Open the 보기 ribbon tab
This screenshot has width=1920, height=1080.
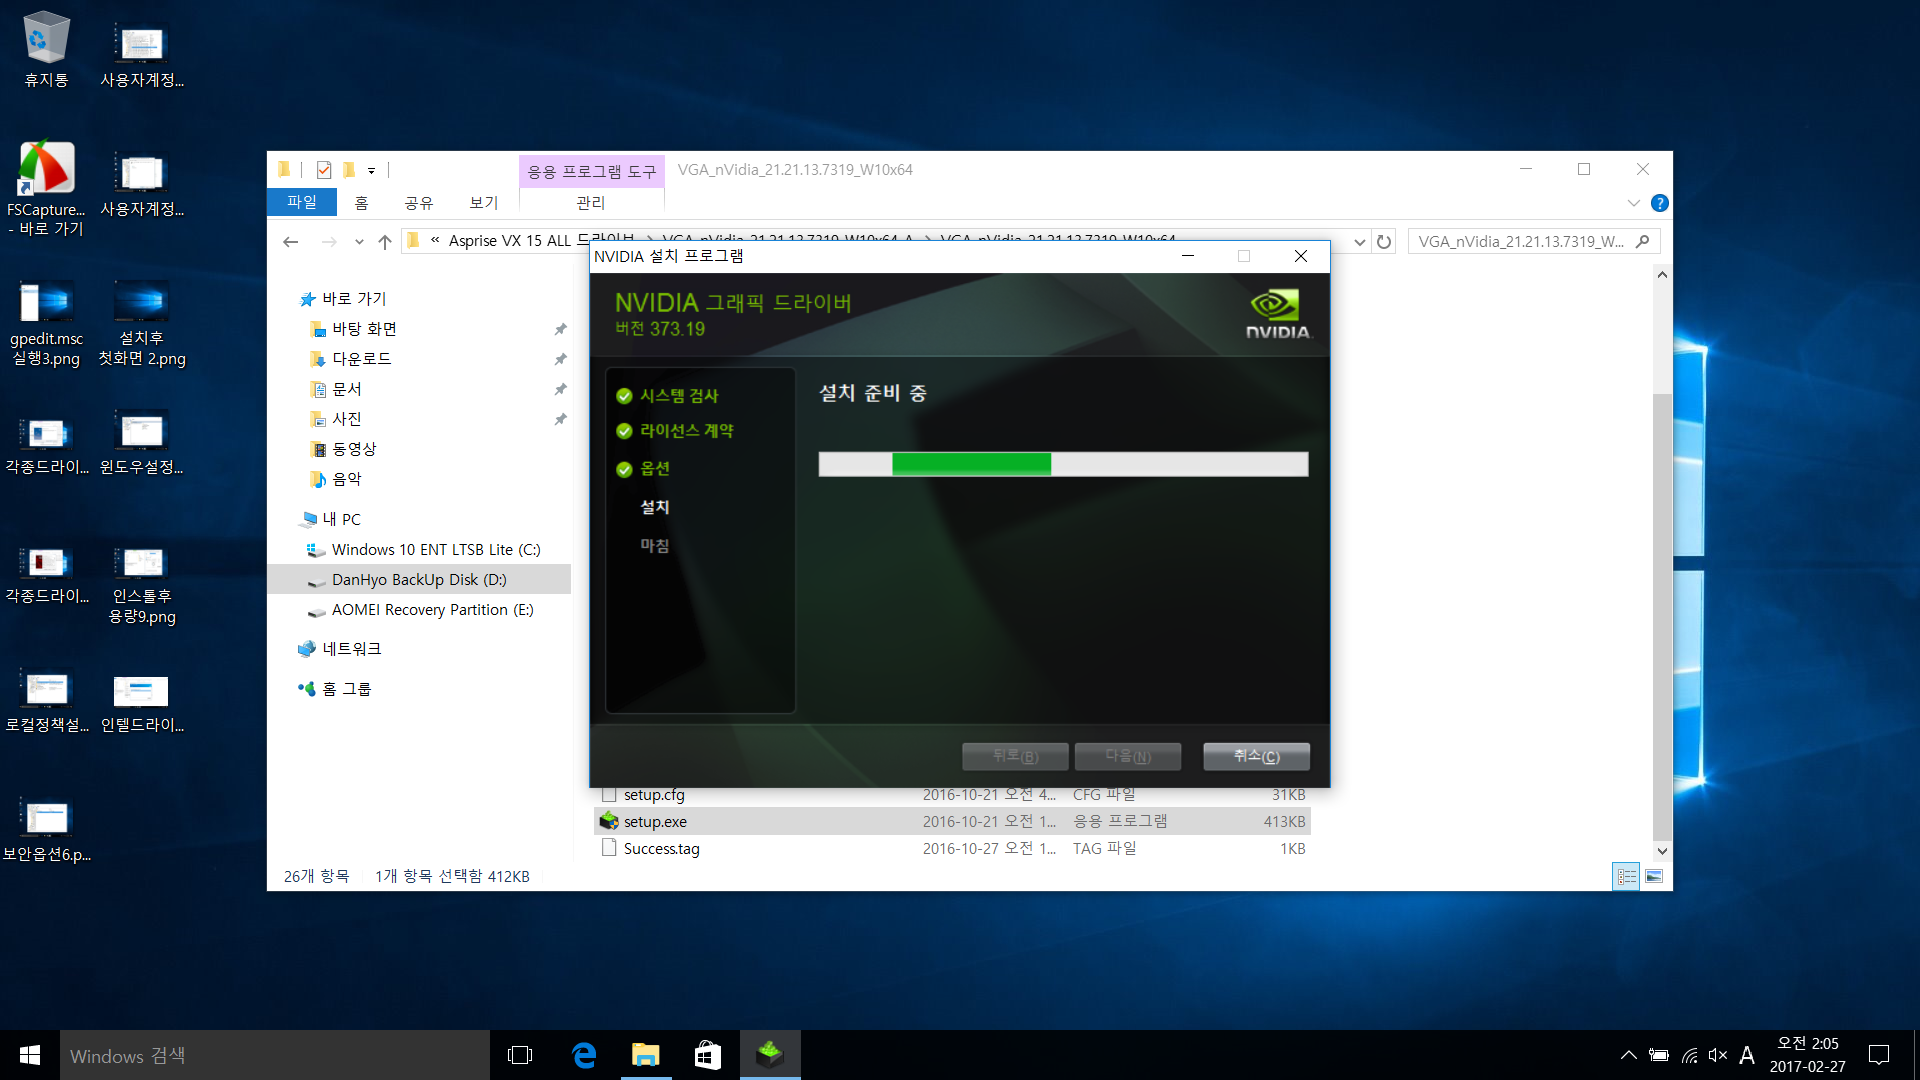(x=484, y=203)
